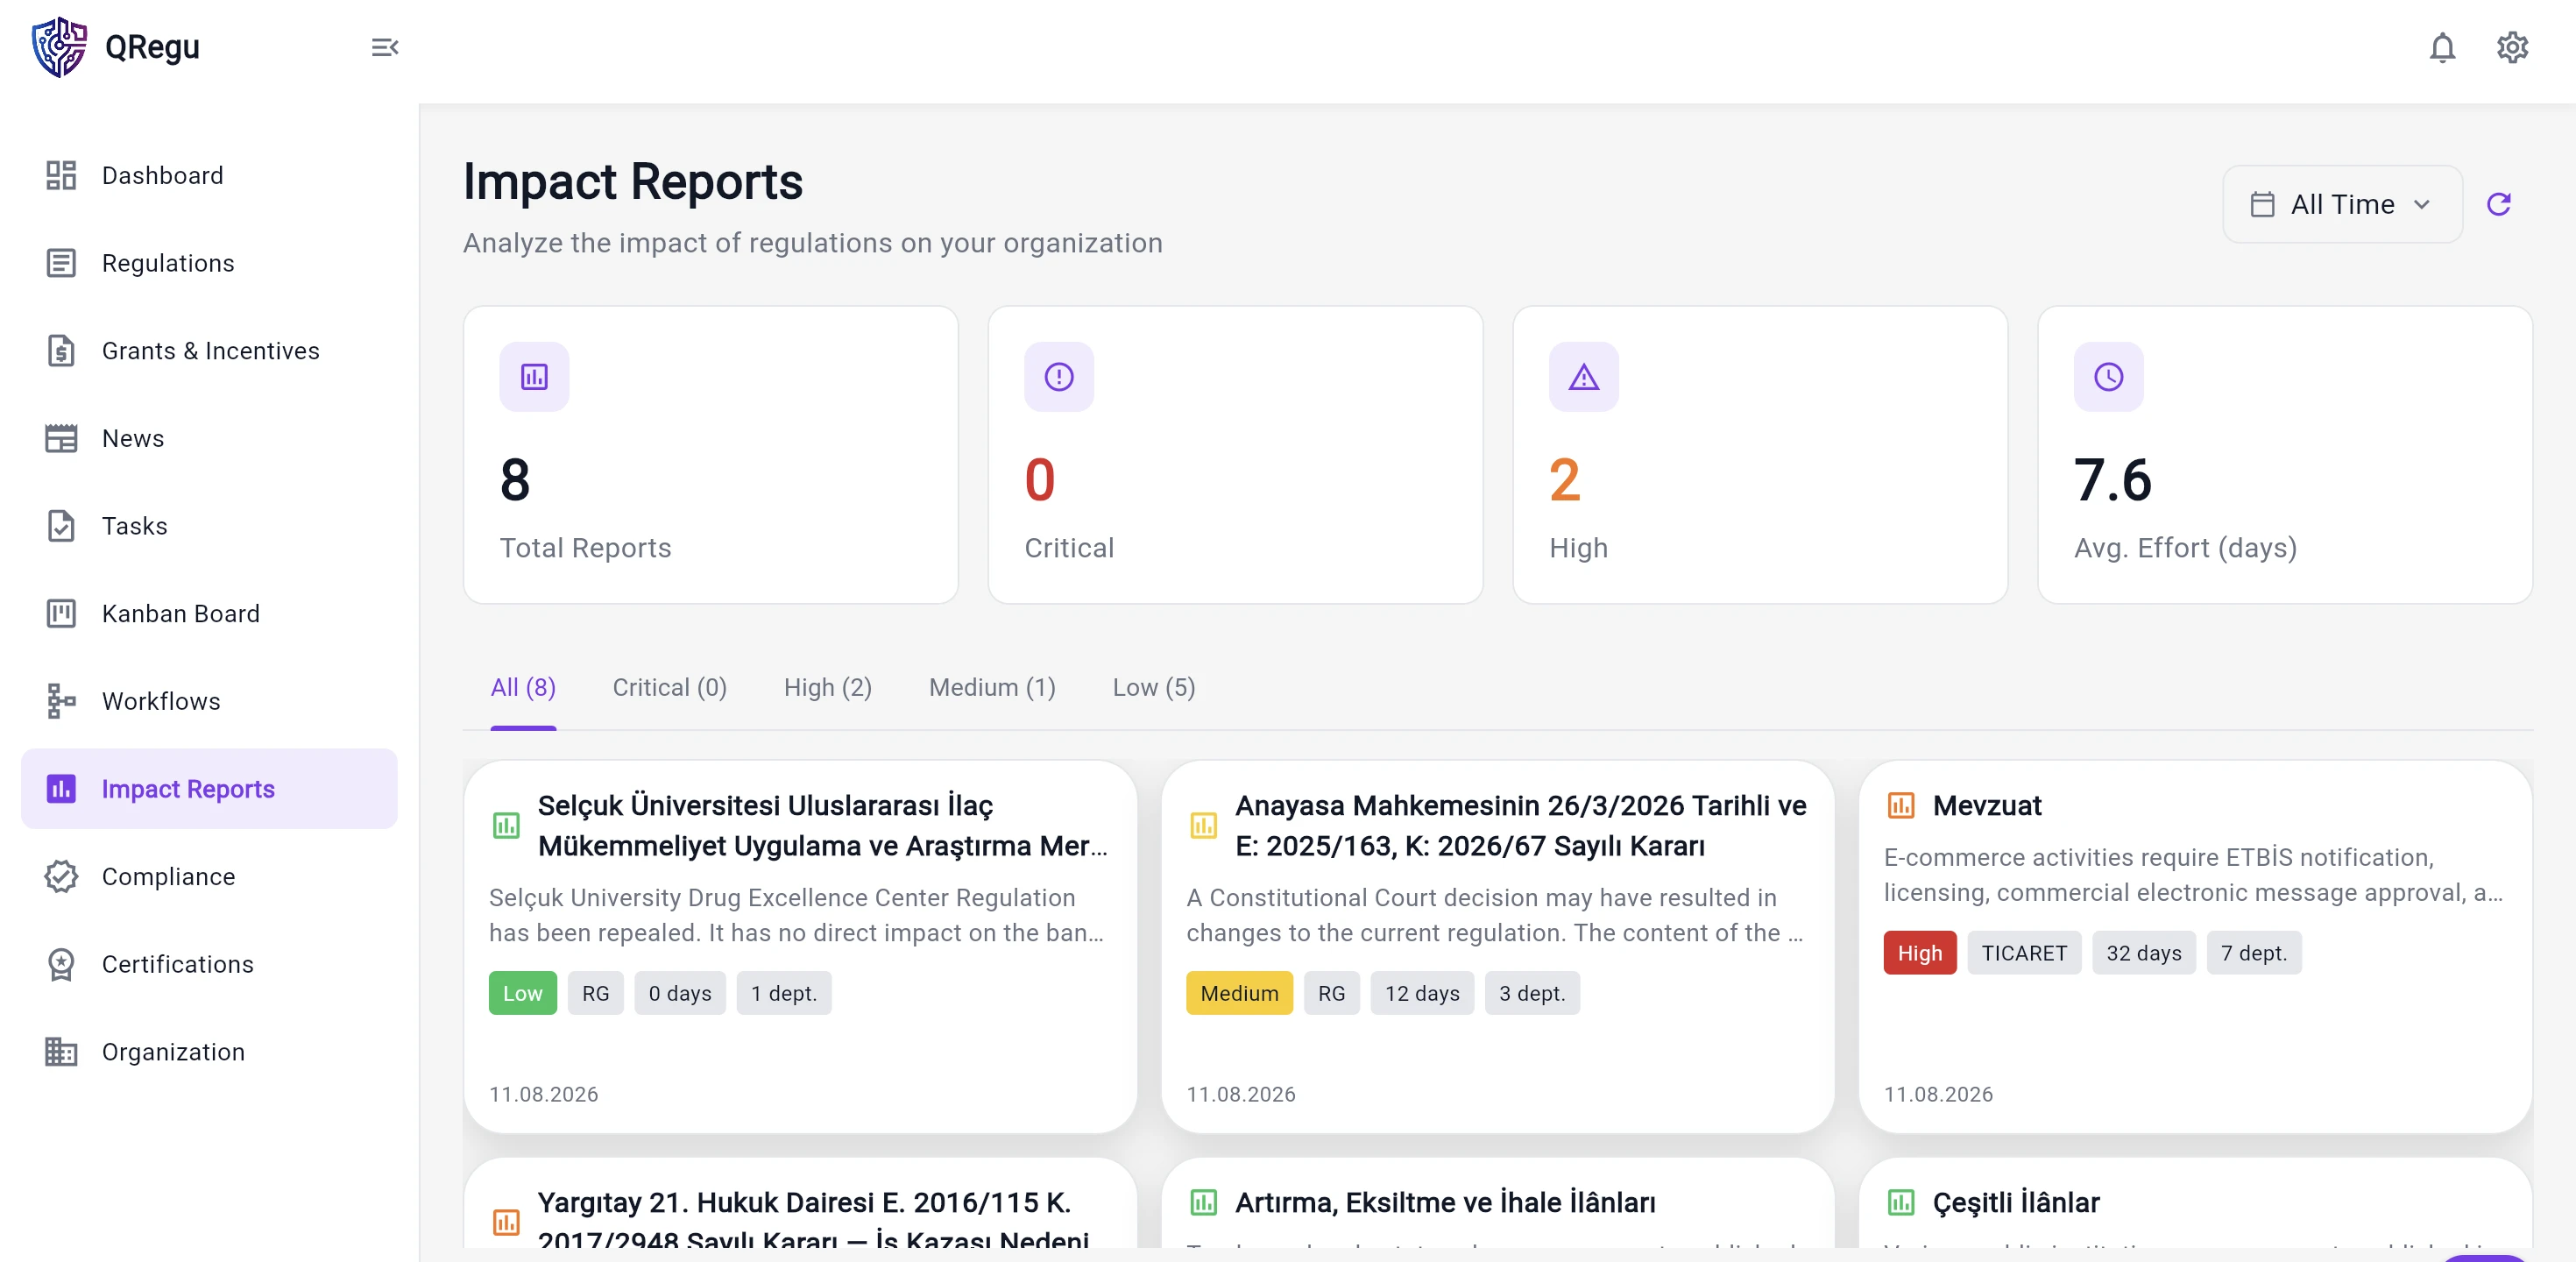Open Grants & Incentives
The width and height of the screenshot is (2576, 1262).
click(209, 351)
